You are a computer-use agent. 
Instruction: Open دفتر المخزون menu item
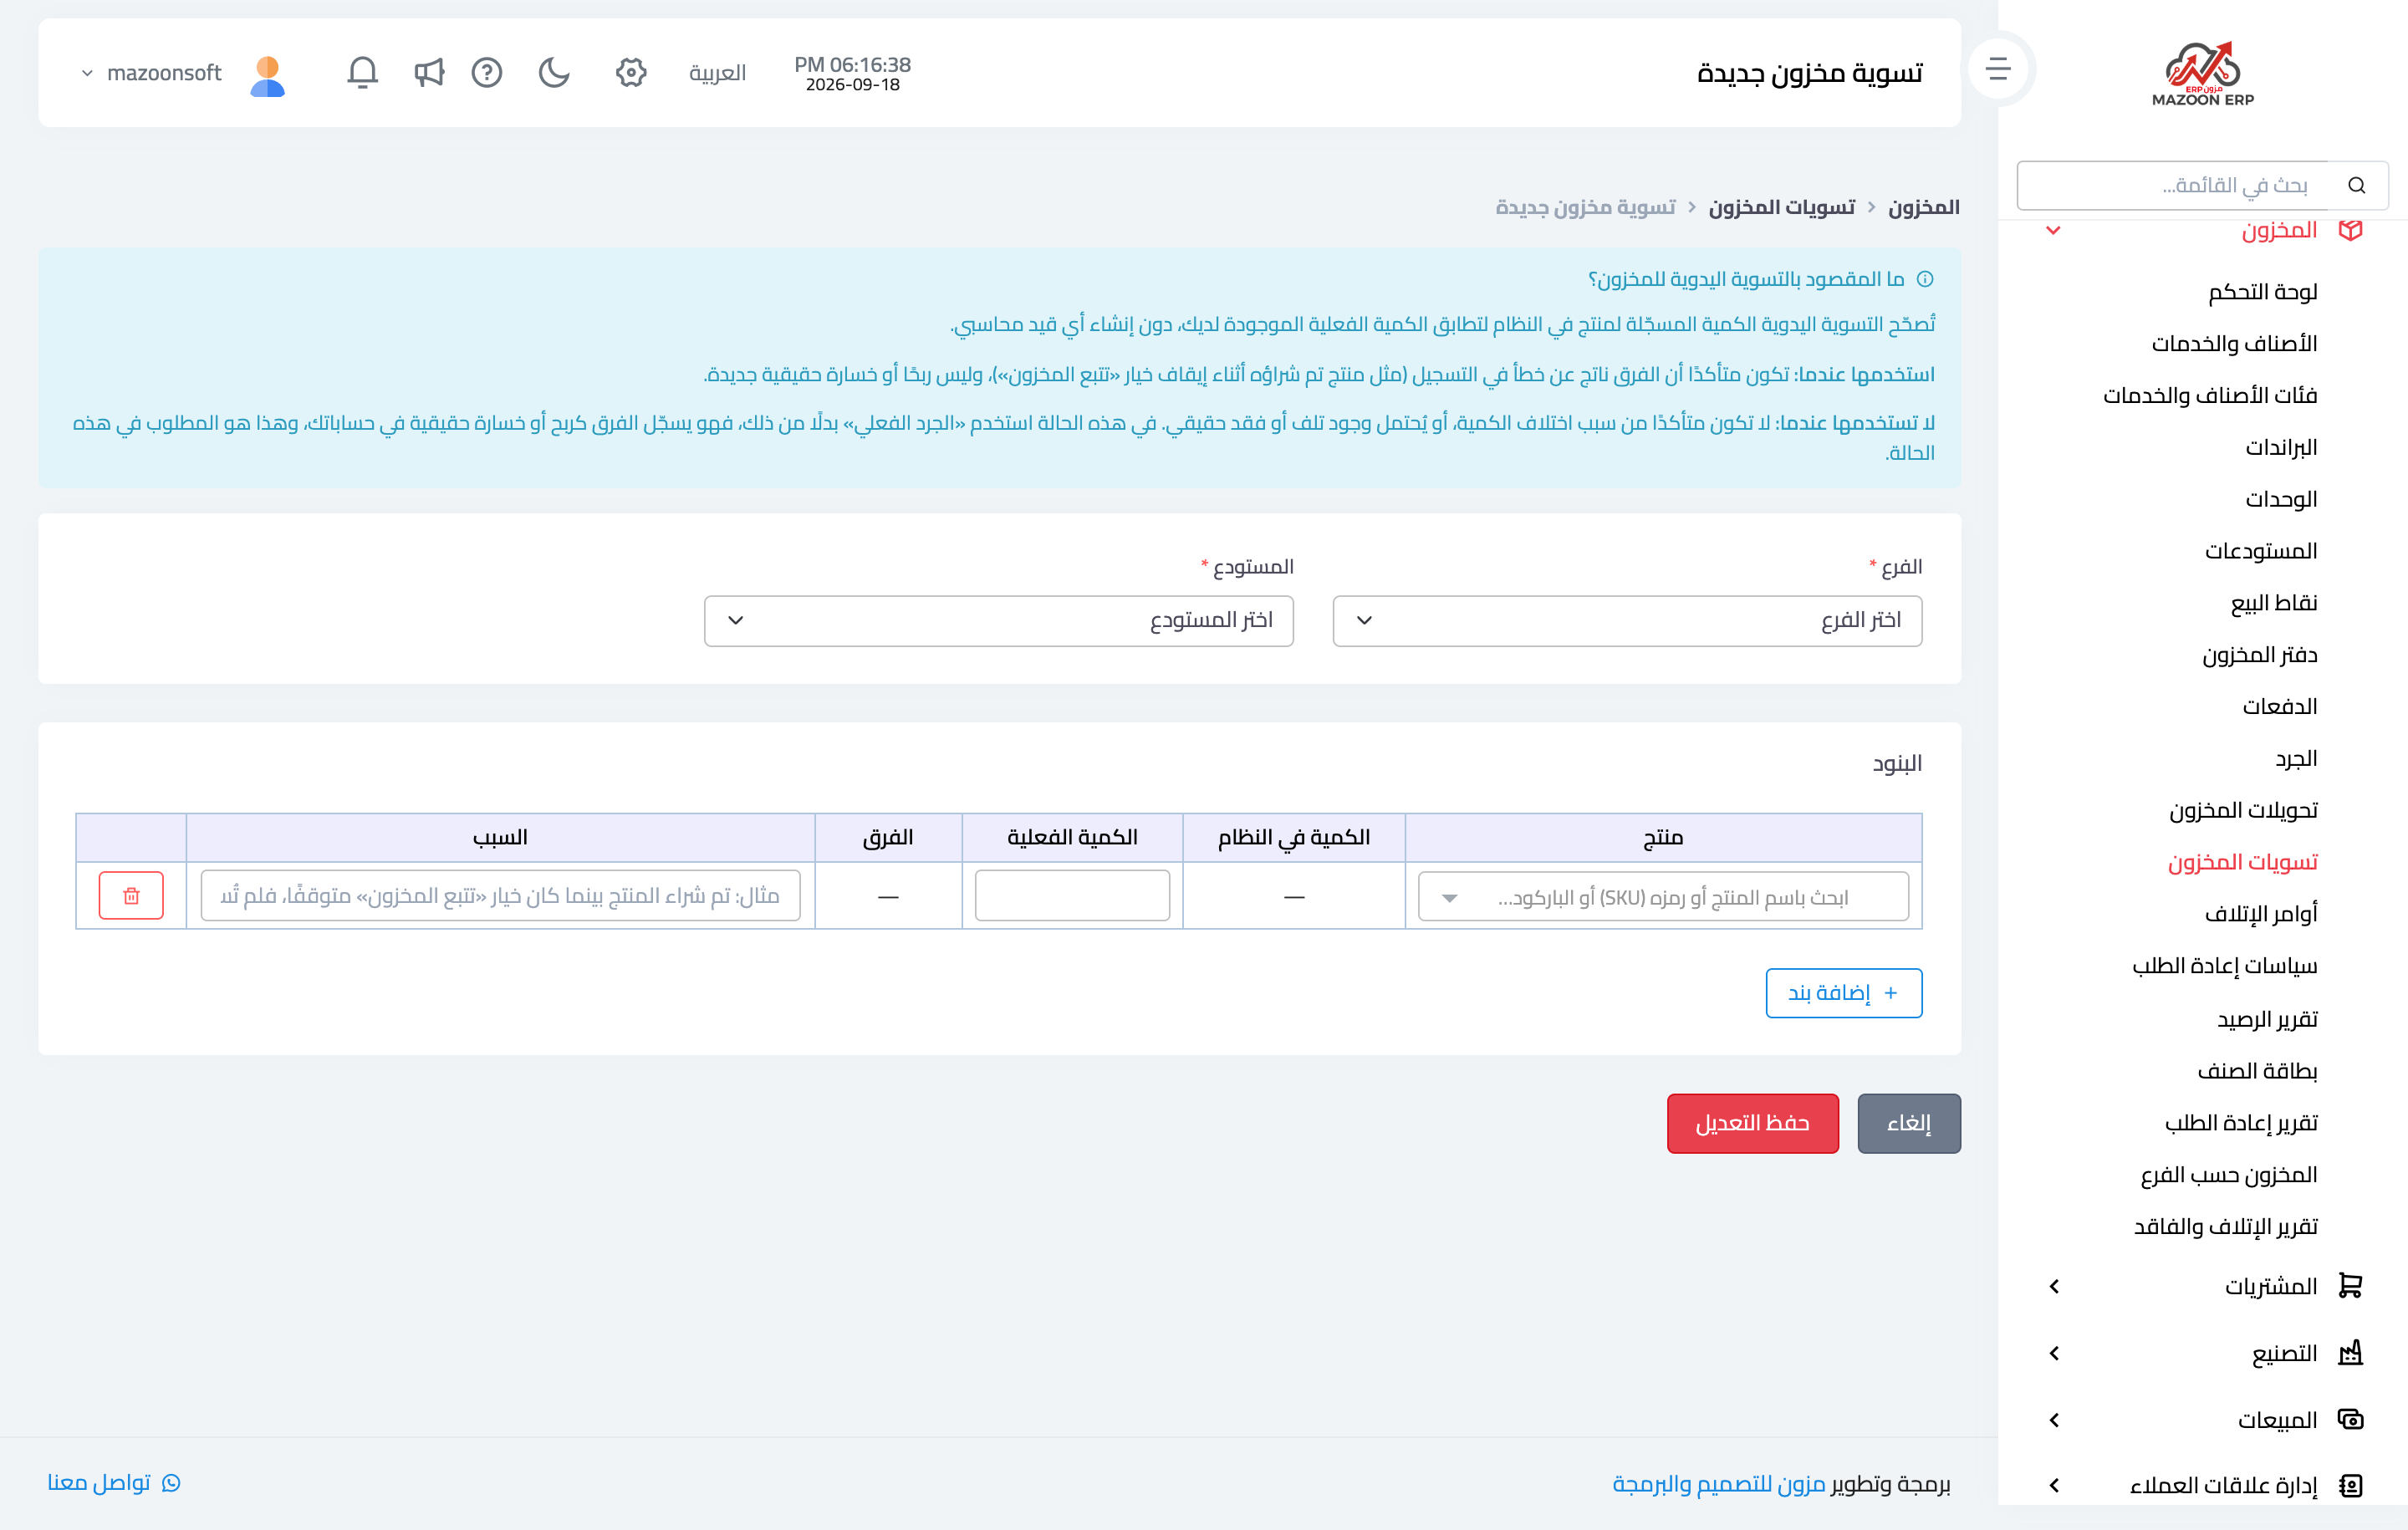point(2259,655)
